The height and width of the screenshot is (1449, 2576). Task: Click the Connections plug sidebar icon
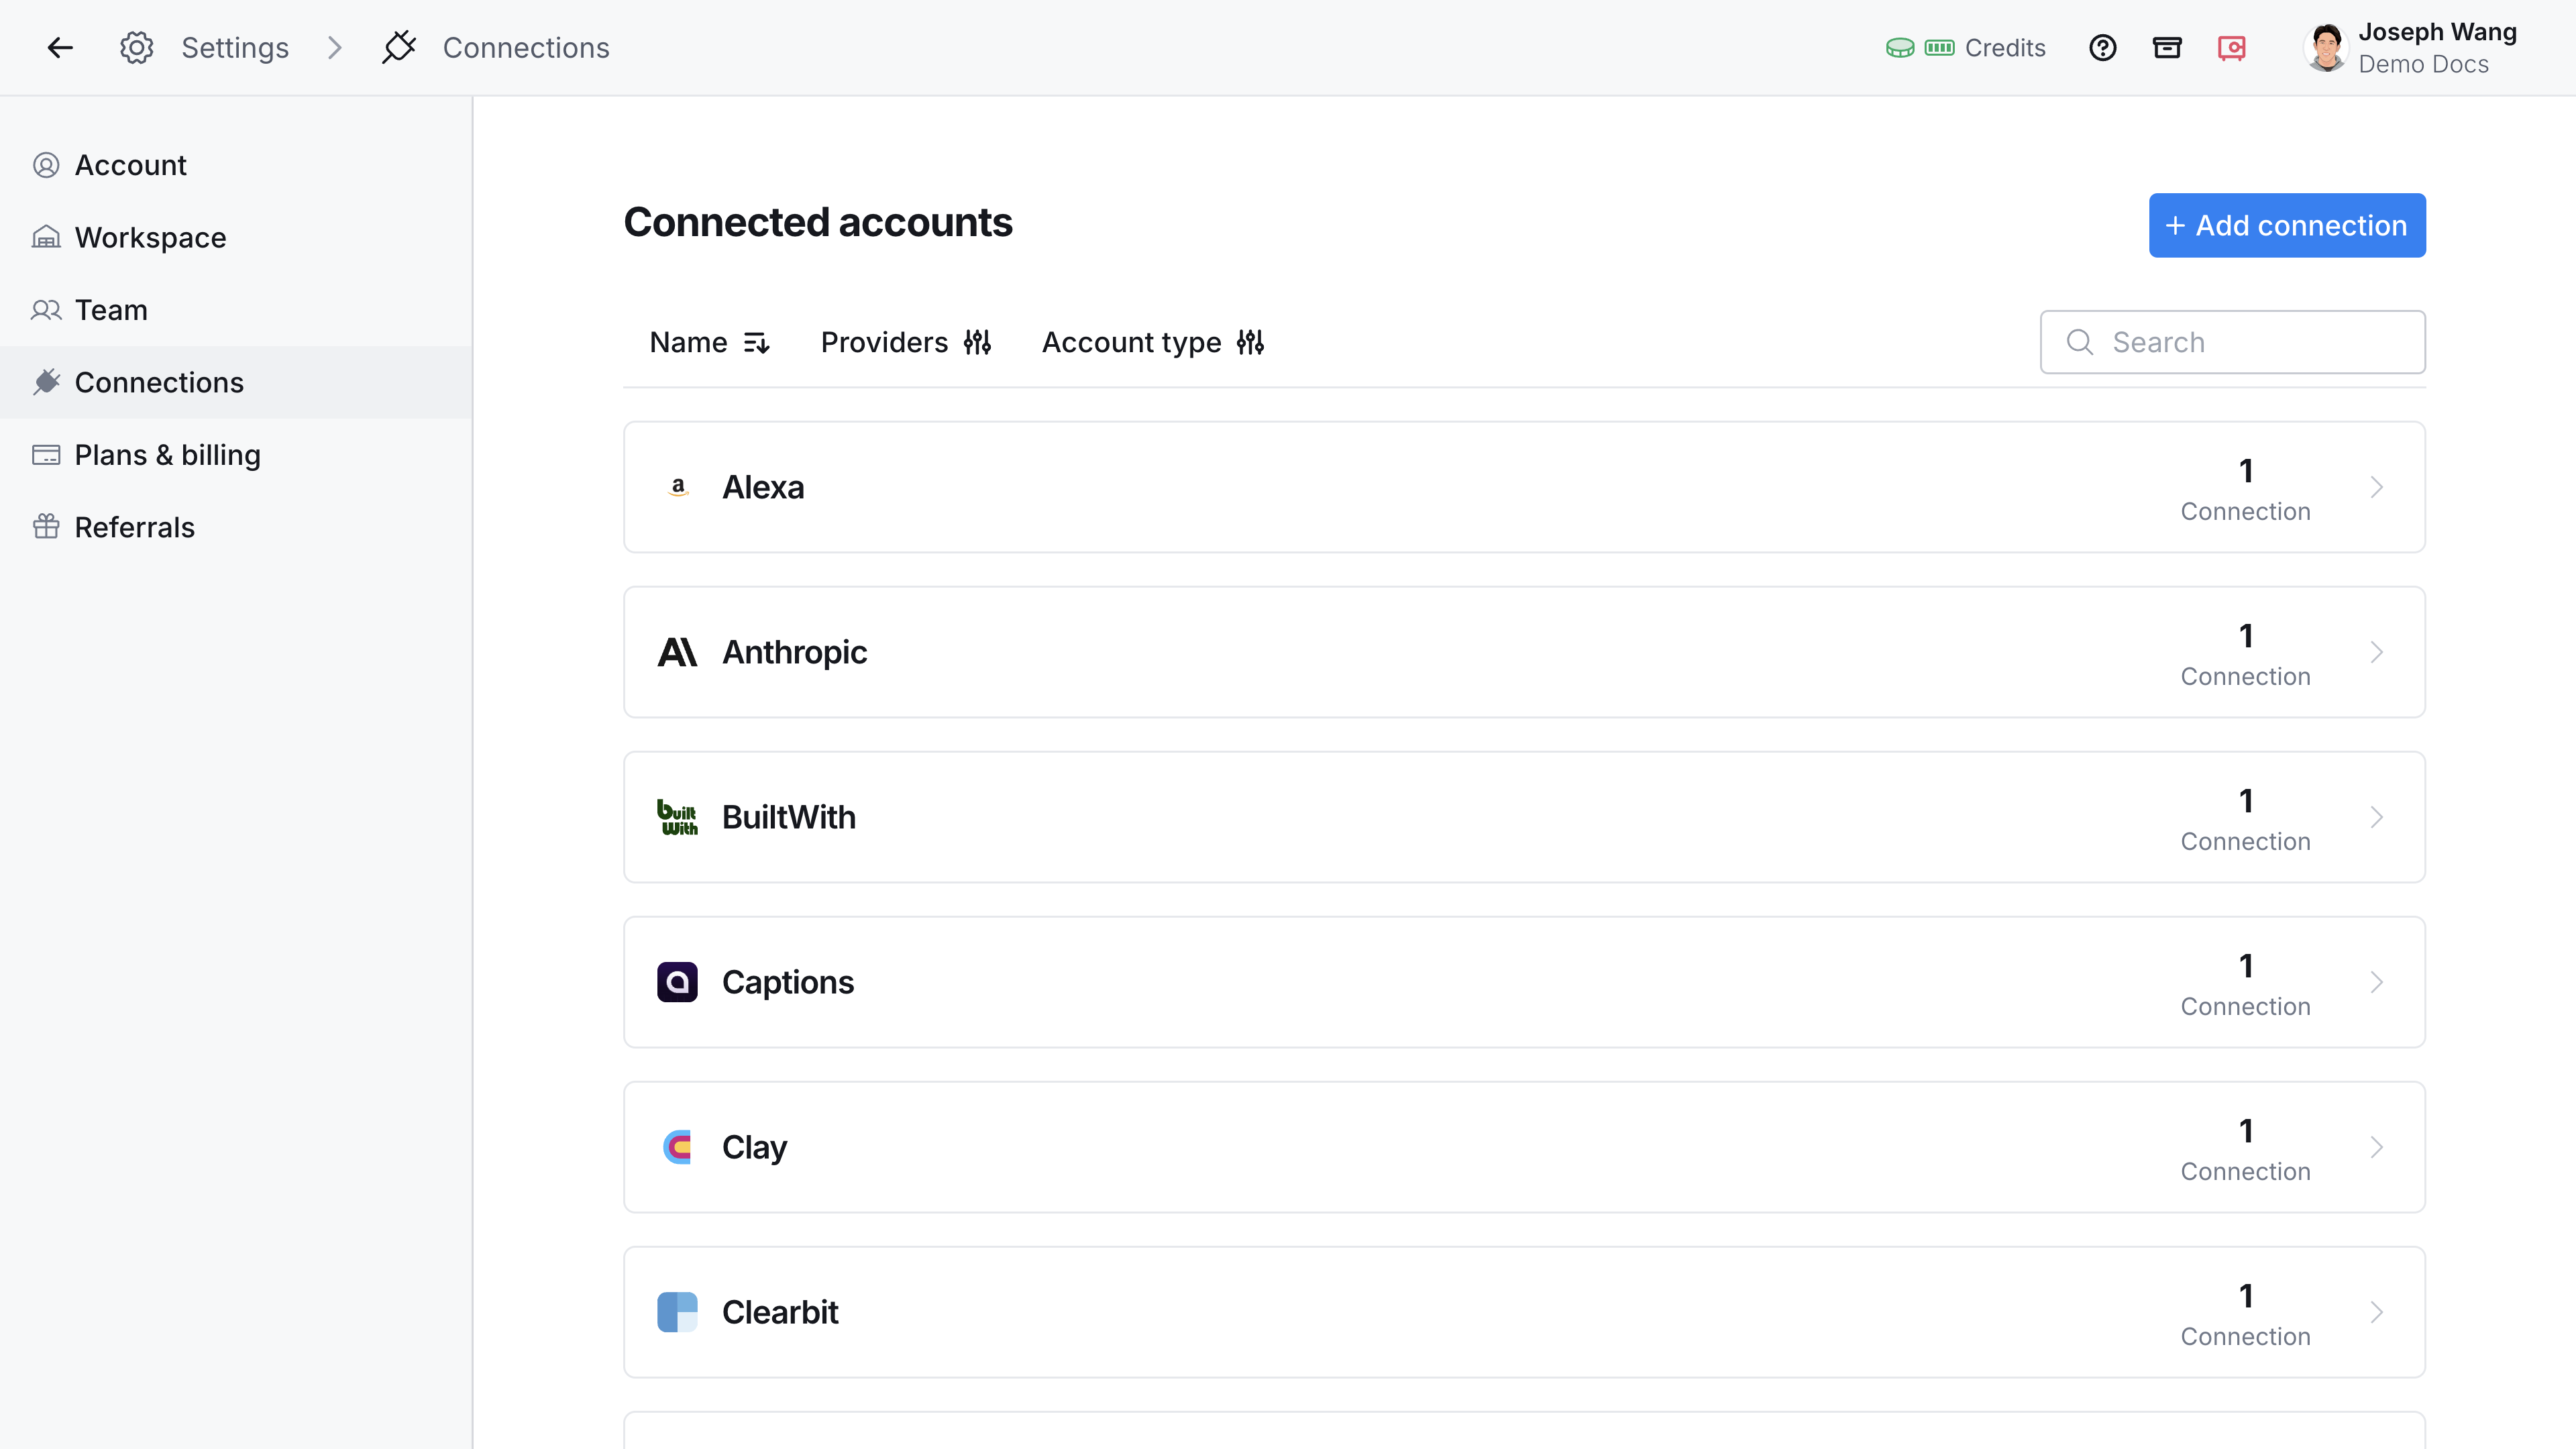(46, 382)
